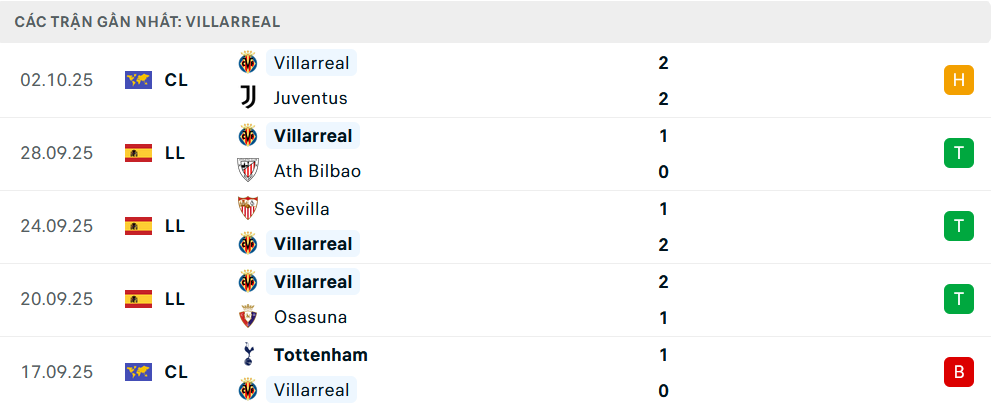Click the Villarreal crest in the Juventus match

(247, 63)
